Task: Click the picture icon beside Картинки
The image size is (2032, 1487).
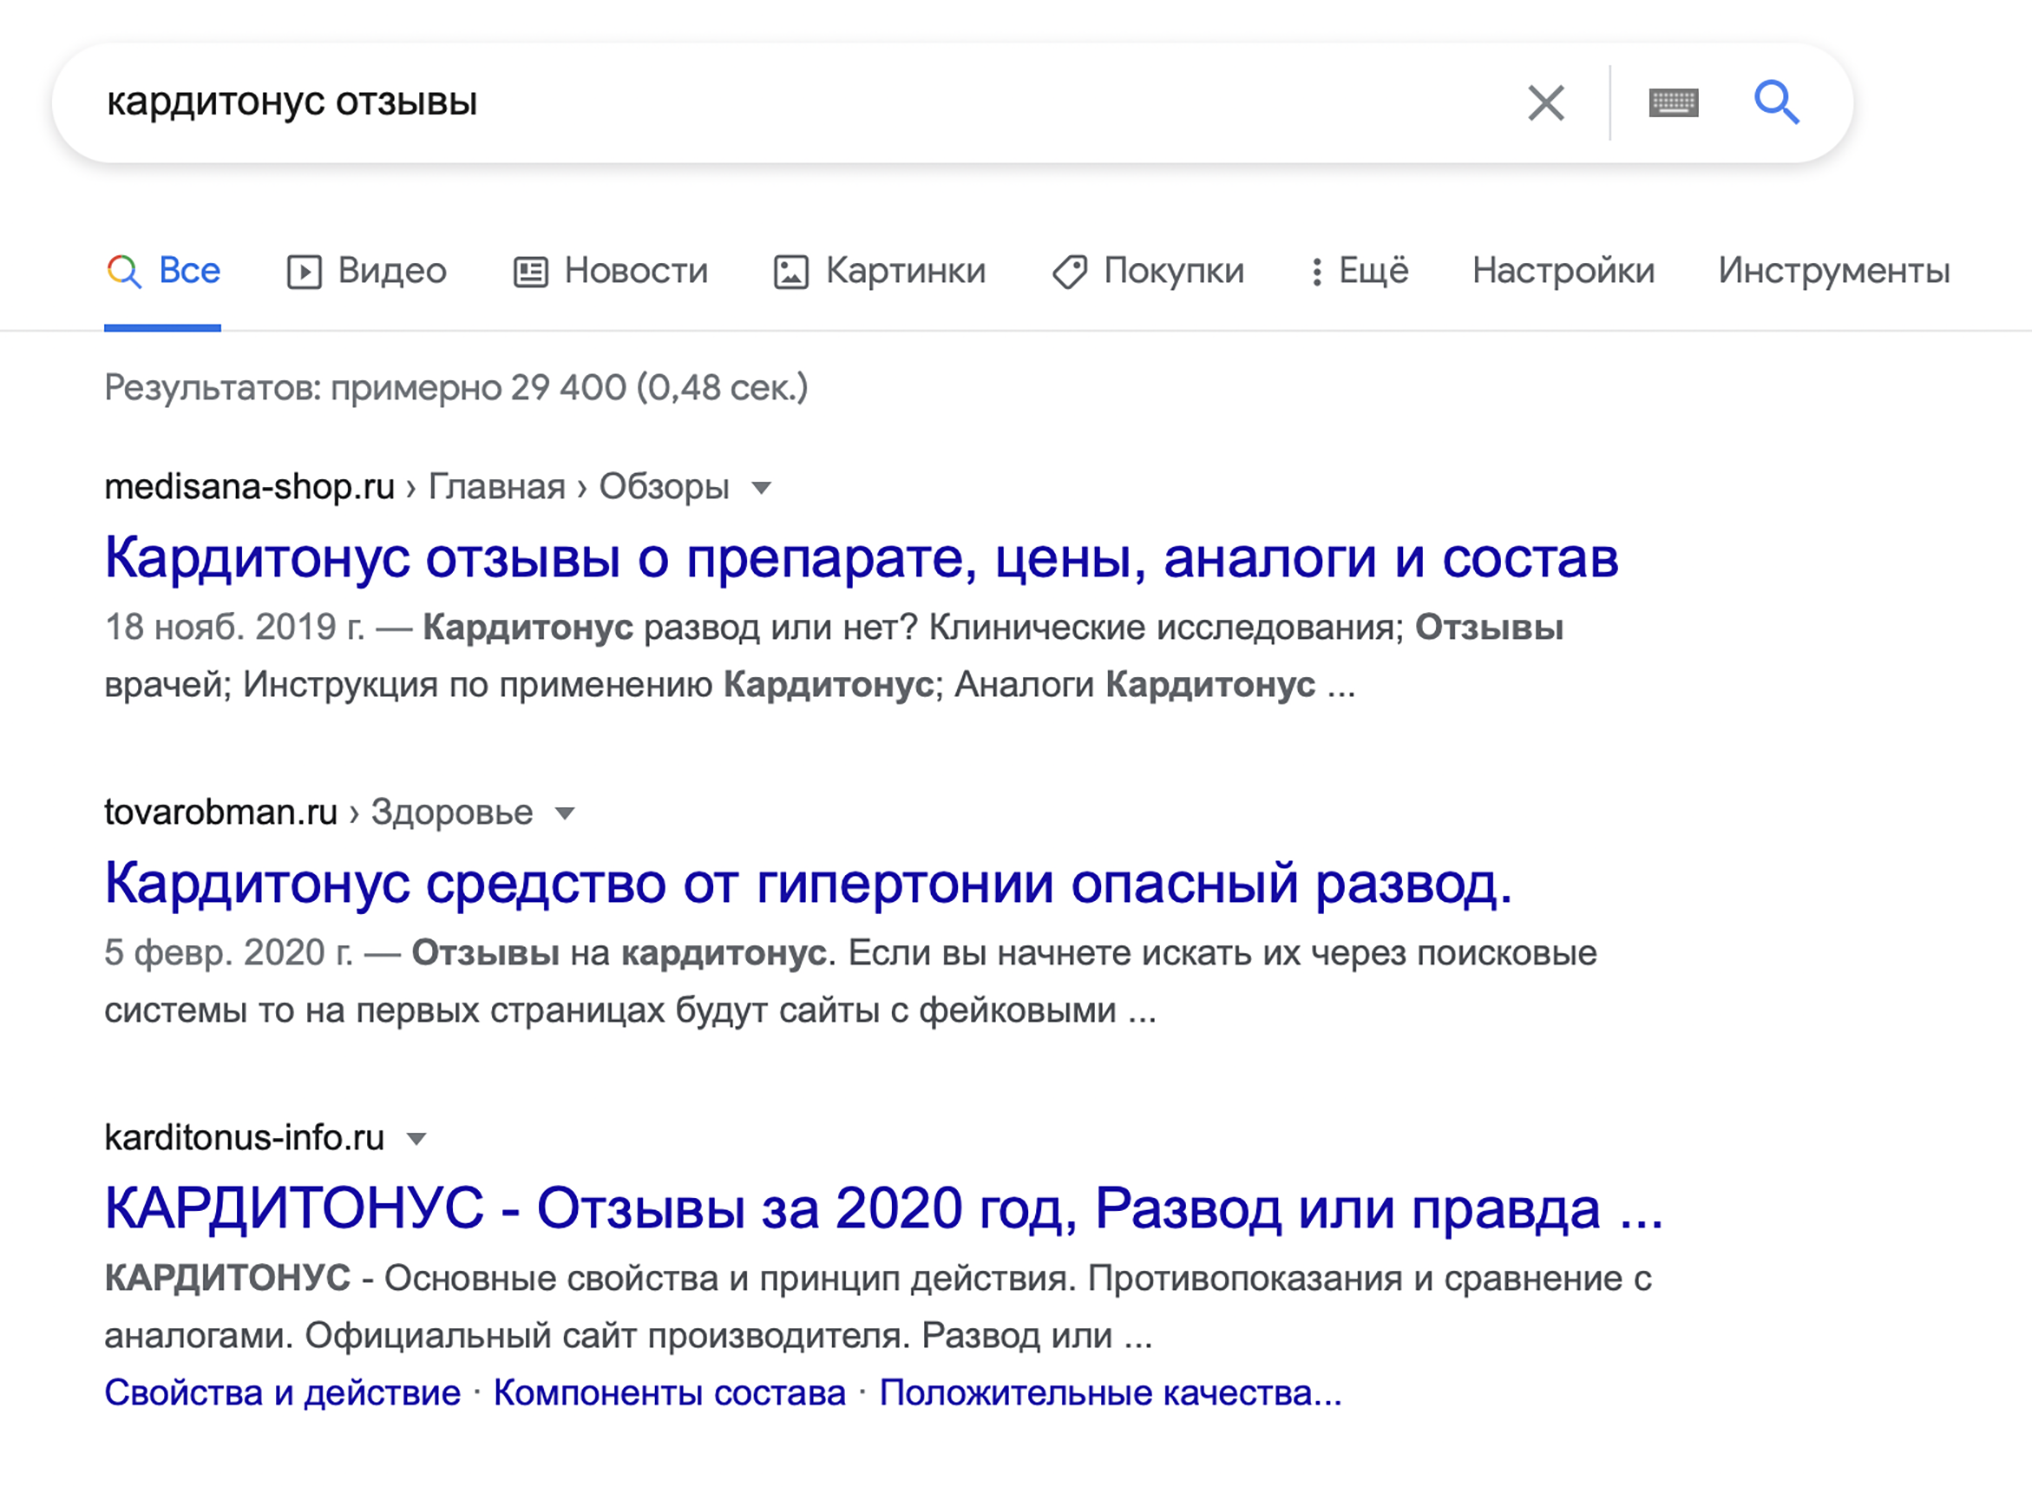Action: pos(791,271)
